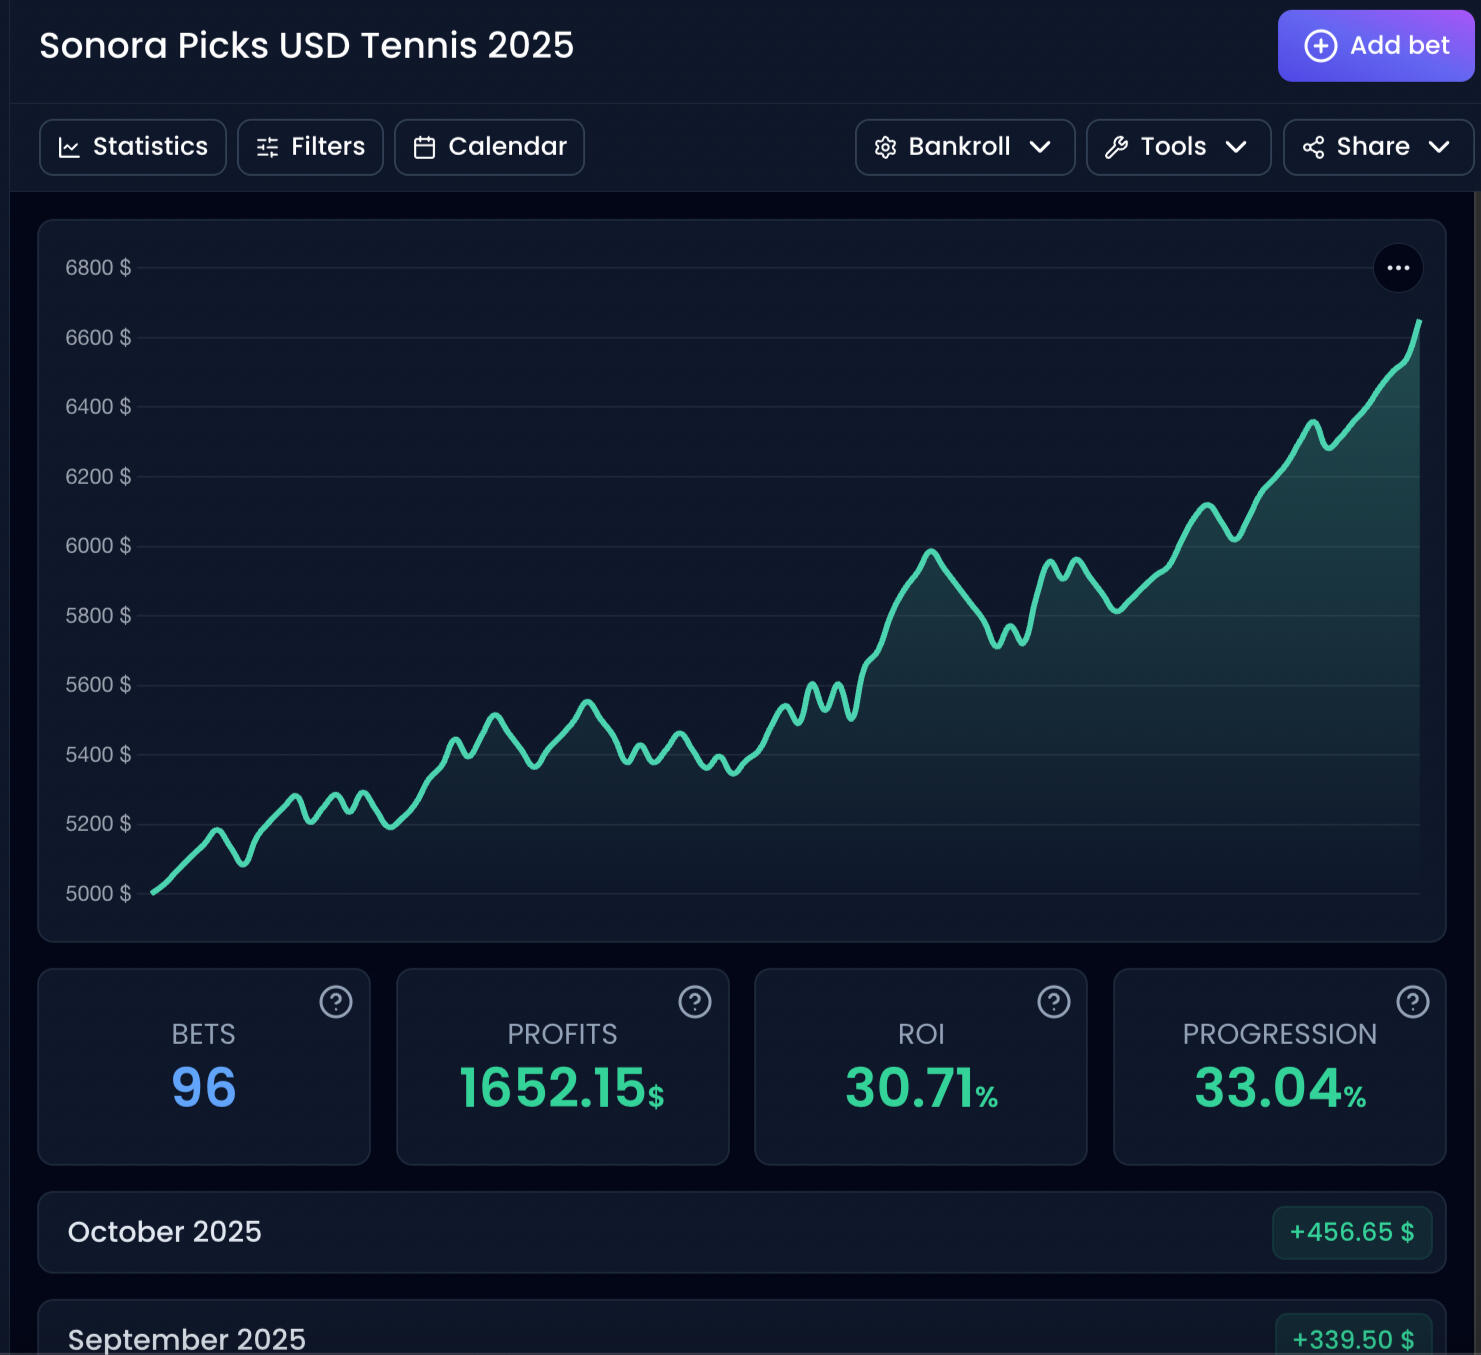The image size is (1481, 1355).
Task: Open the Bankroll dropdown chevron
Action: click(1040, 147)
